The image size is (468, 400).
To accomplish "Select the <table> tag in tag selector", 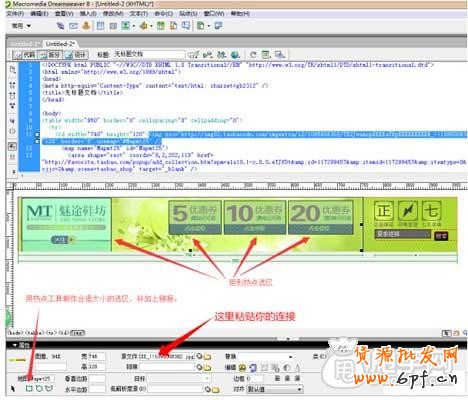I will pyautogui.click(x=34, y=333).
